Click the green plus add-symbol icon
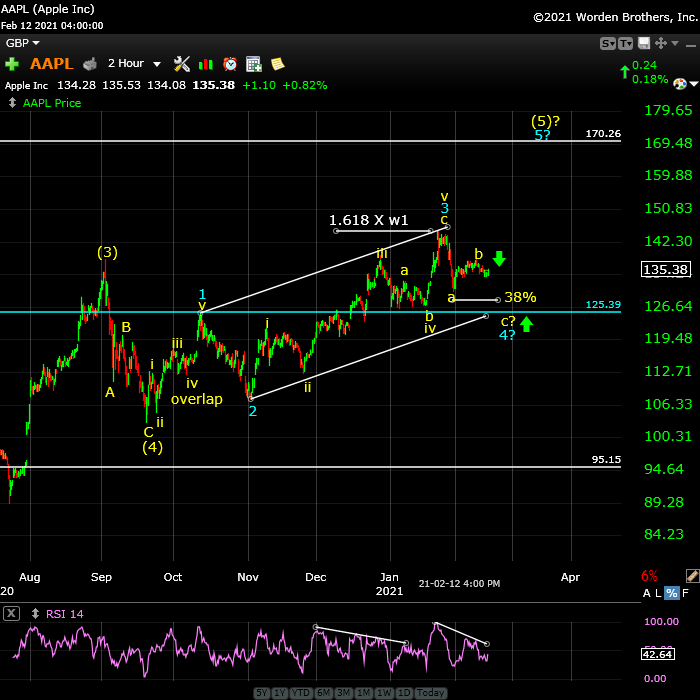Screen dimensions: 700x700 (x=12, y=64)
